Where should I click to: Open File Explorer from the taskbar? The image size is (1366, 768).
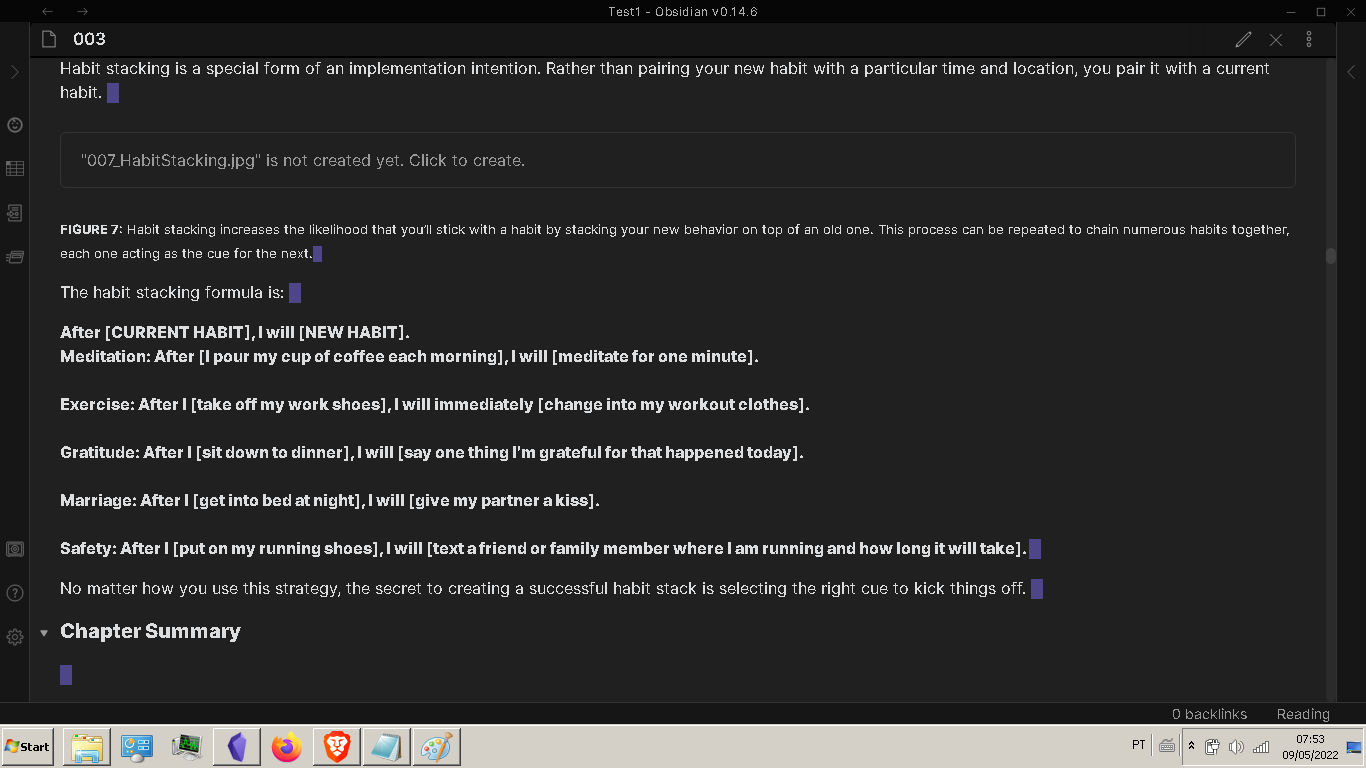[x=87, y=747]
